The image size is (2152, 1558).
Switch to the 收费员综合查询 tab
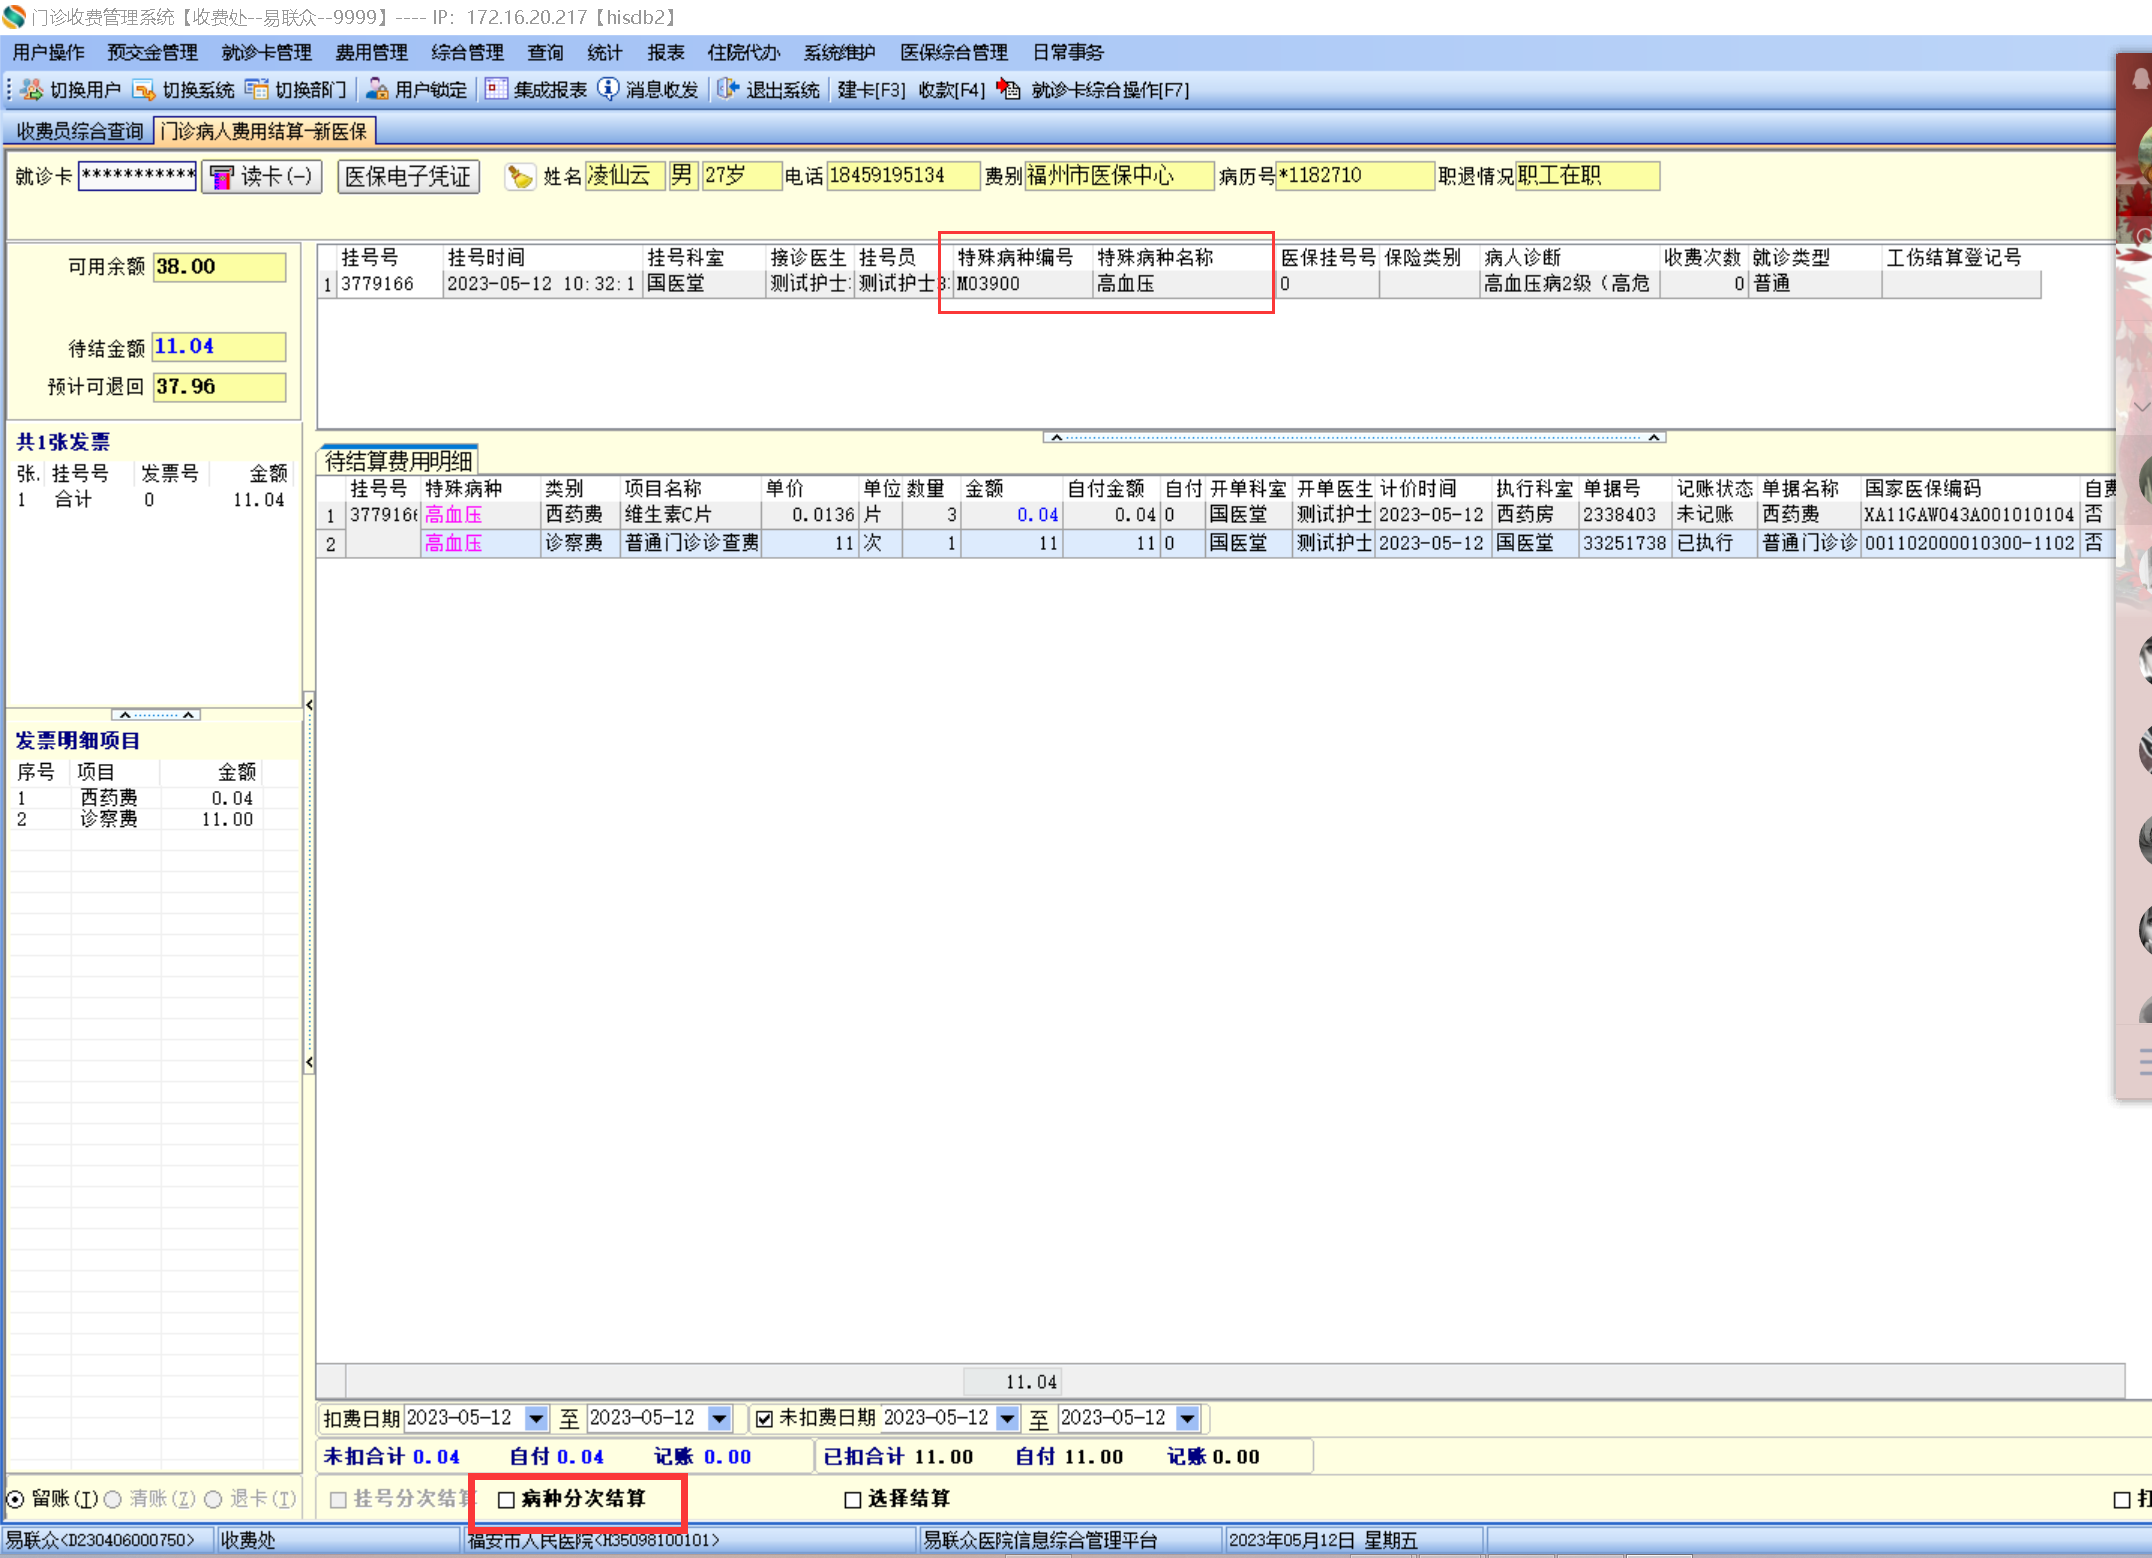pos(80,131)
